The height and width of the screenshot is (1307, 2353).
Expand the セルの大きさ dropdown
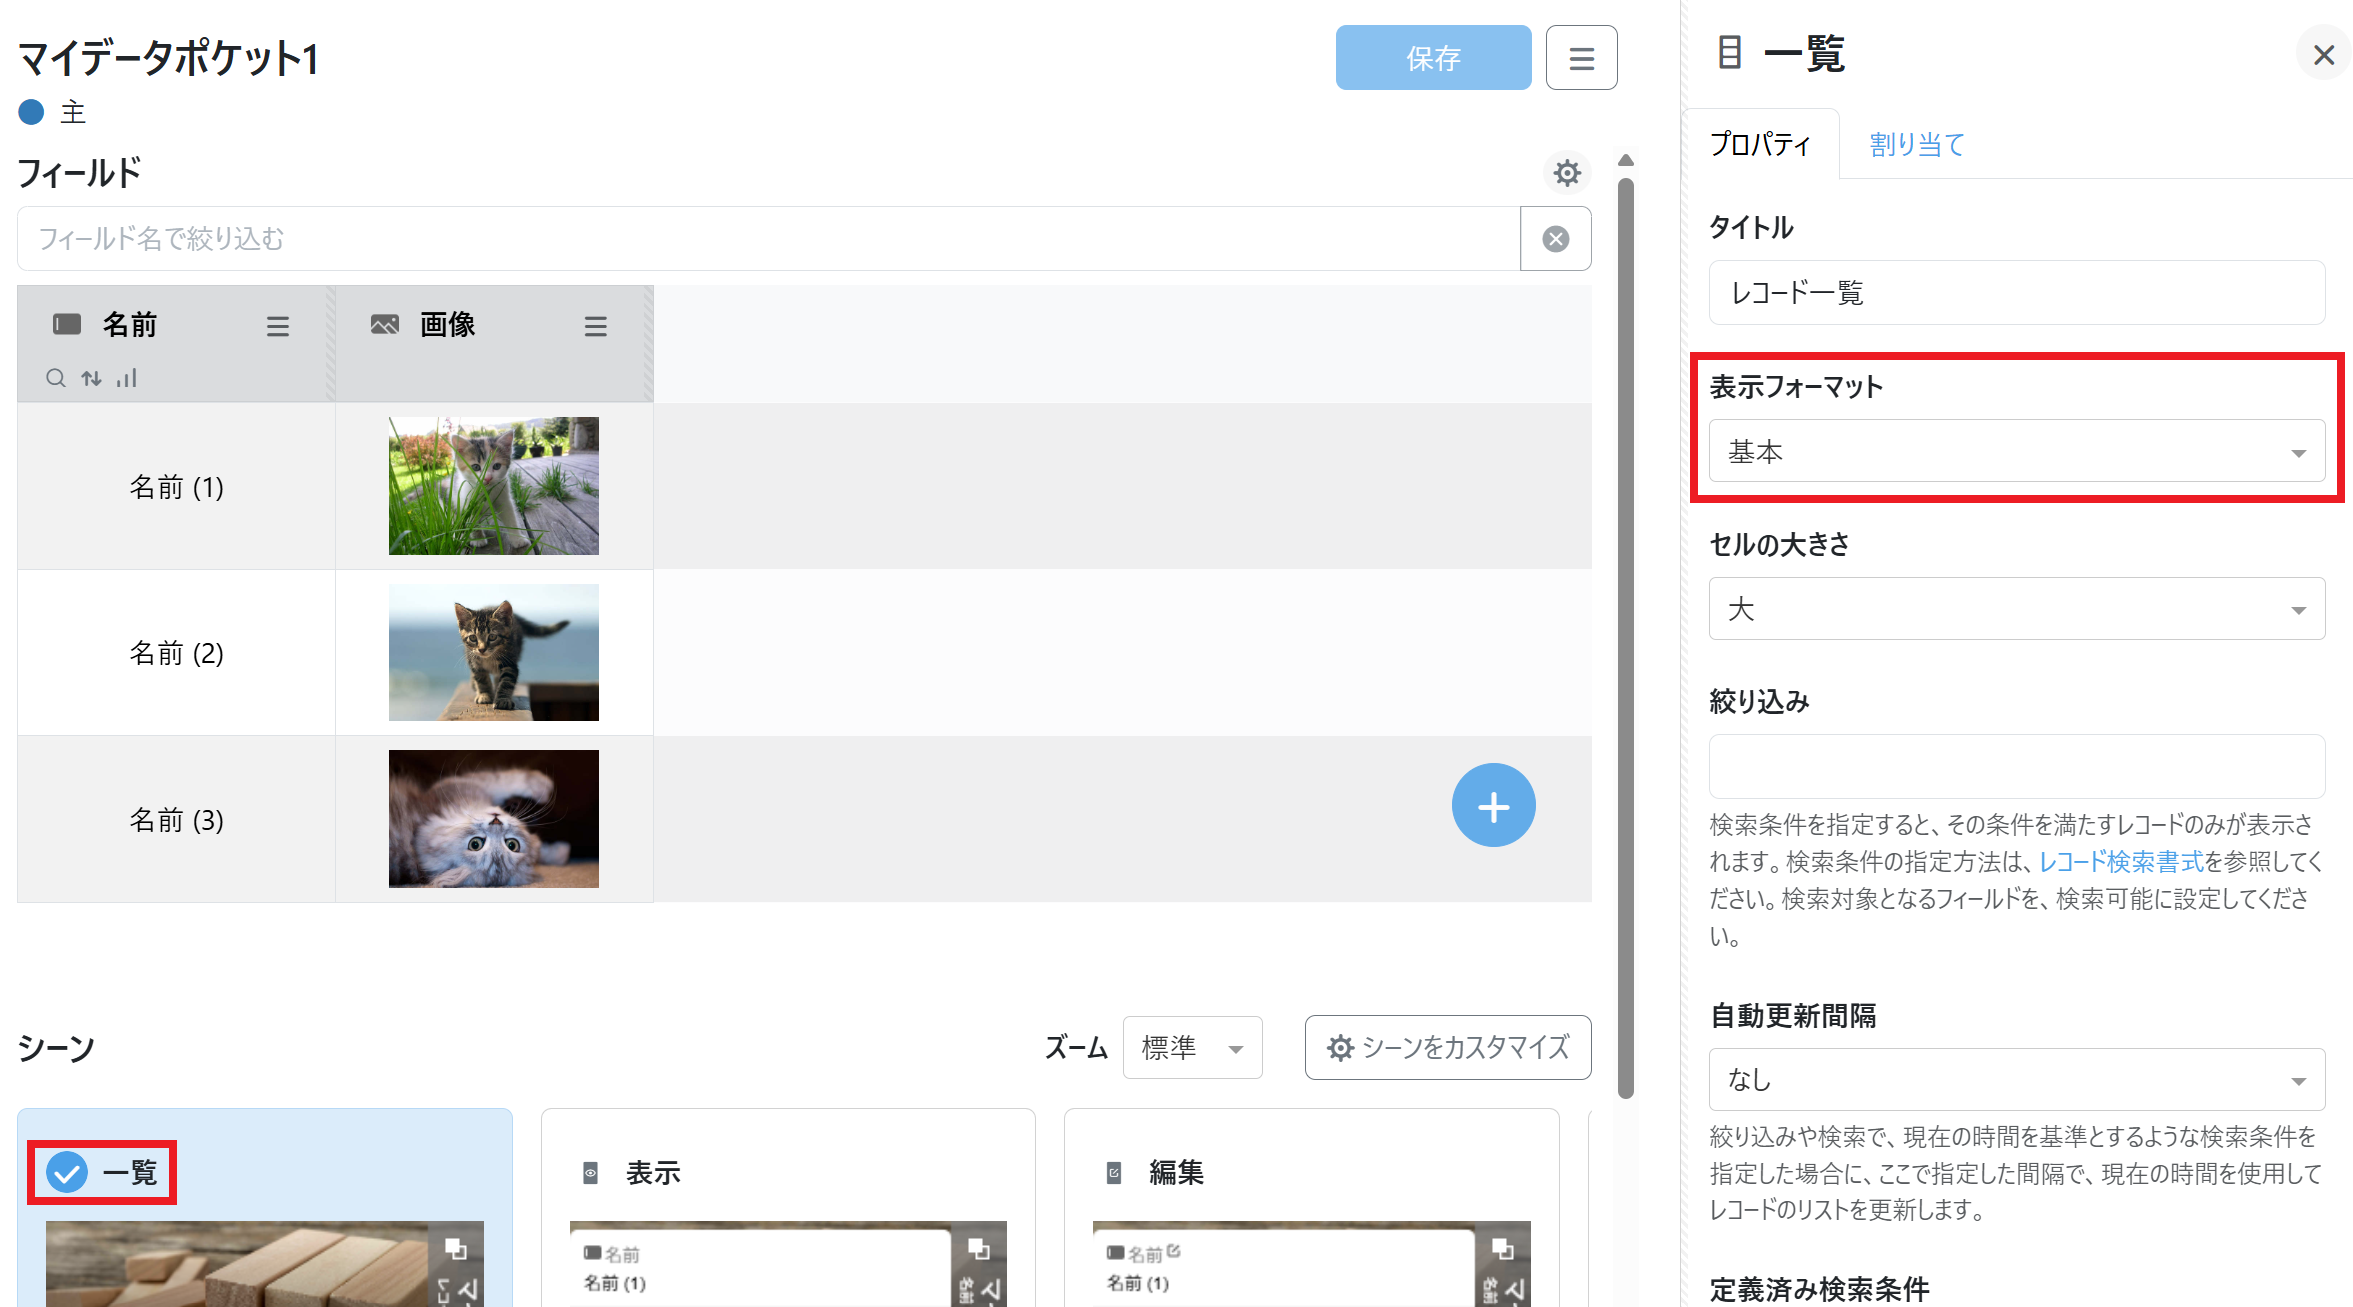click(2016, 609)
